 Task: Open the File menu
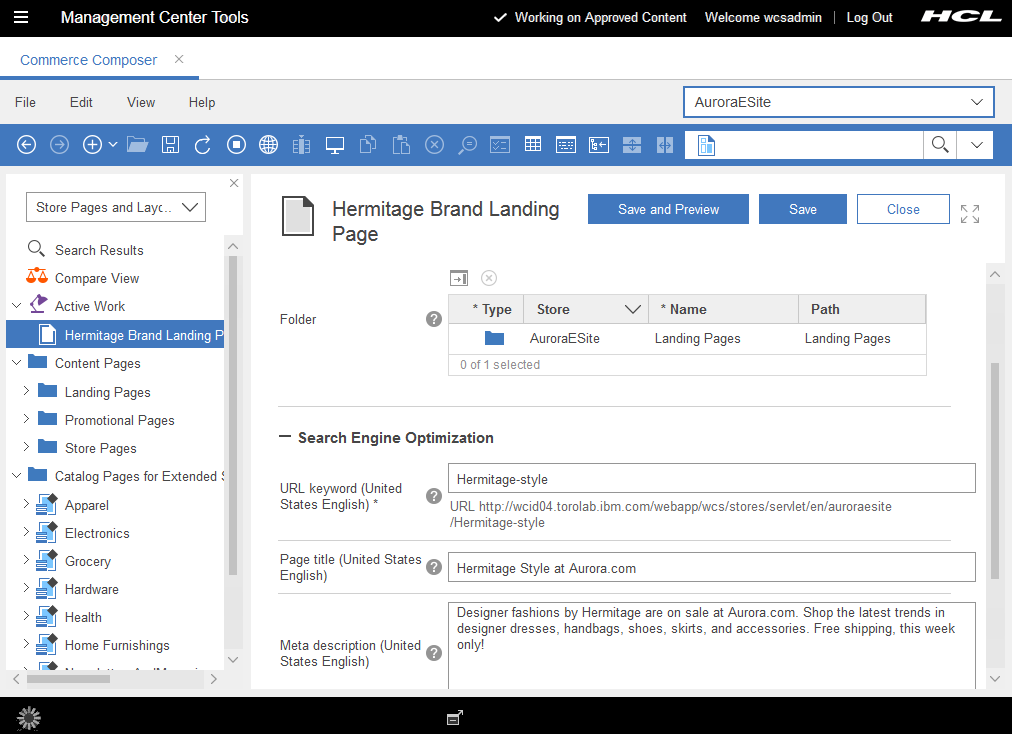pos(25,102)
